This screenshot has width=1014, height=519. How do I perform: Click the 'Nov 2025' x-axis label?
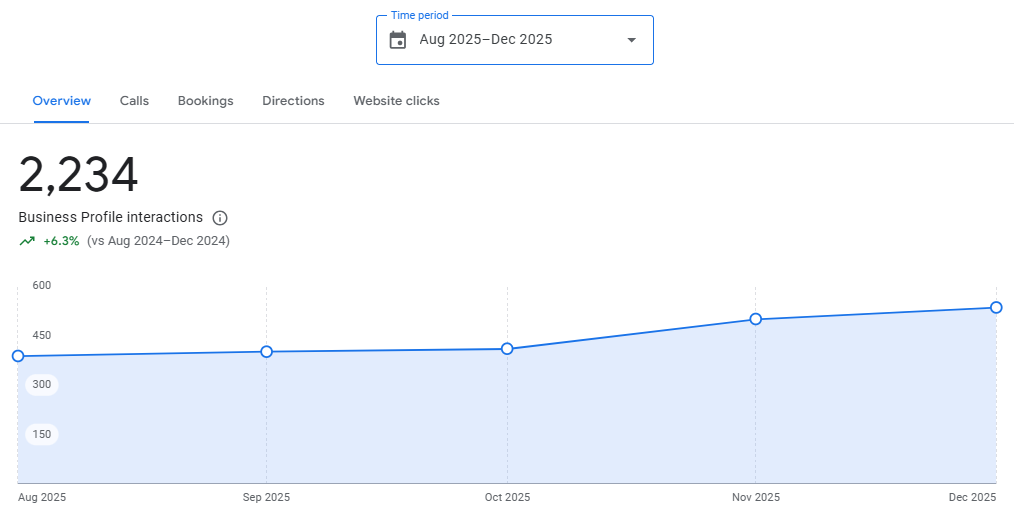756,497
